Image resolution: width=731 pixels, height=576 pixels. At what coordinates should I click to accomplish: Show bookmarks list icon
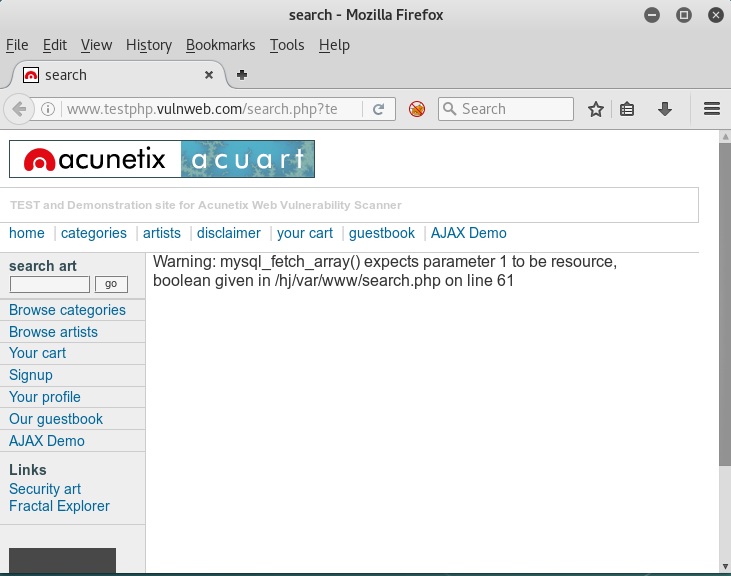coord(627,109)
